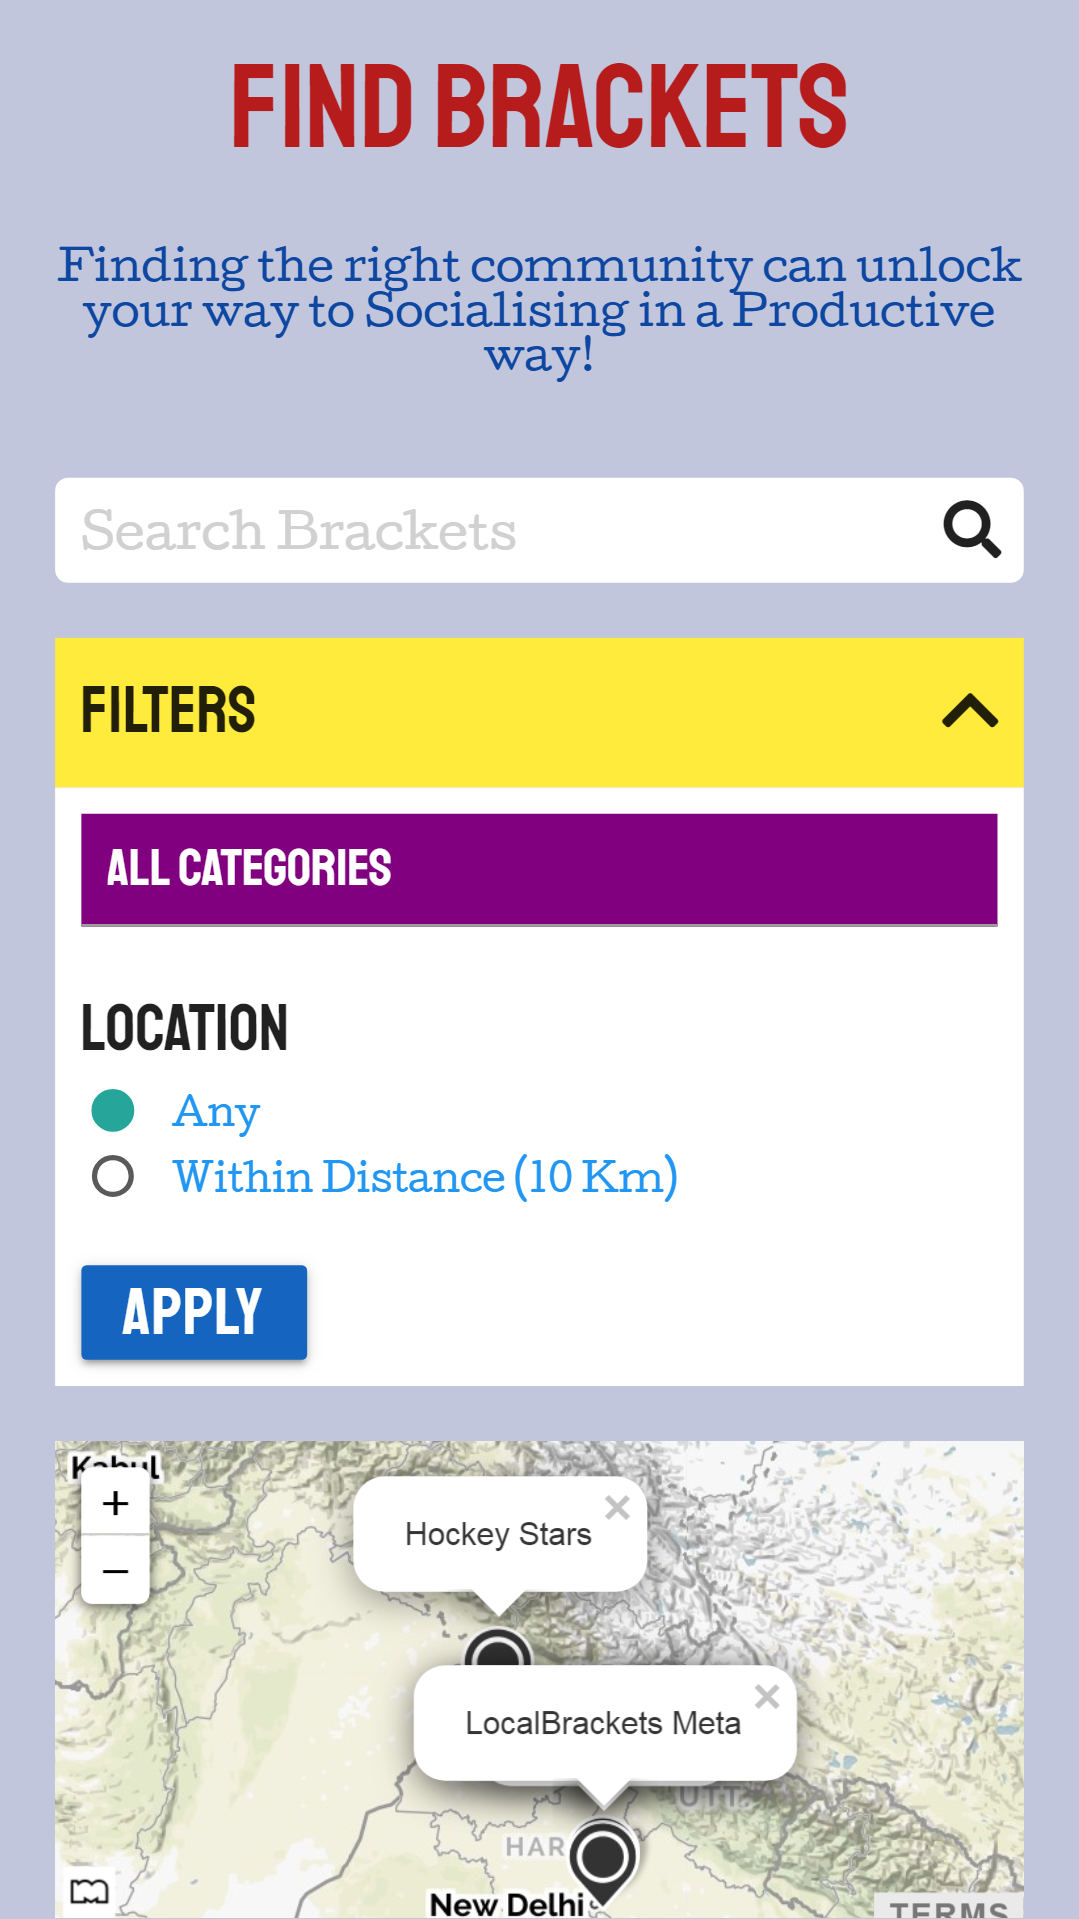
Task: Open the All Categories dropdown
Action: pyautogui.click(x=539, y=869)
